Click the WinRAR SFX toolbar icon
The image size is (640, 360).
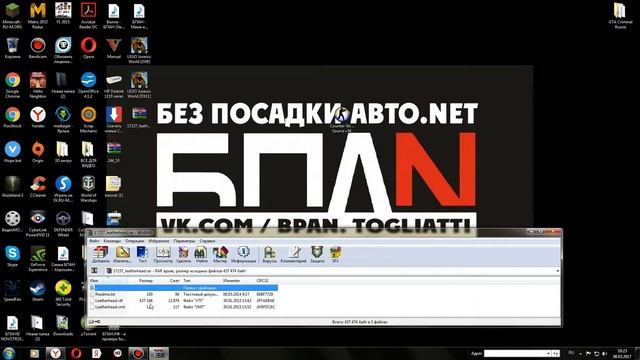click(336, 254)
